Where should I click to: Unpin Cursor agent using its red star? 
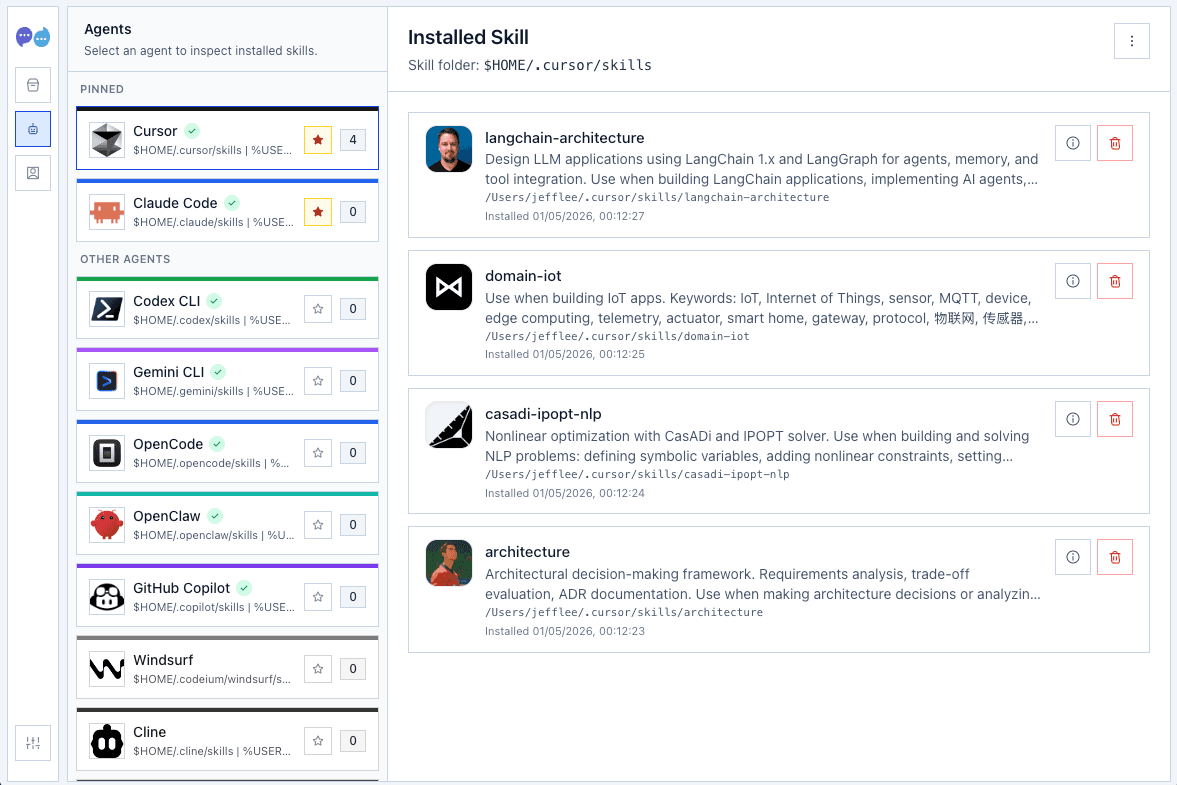click(x=318, y=140)
